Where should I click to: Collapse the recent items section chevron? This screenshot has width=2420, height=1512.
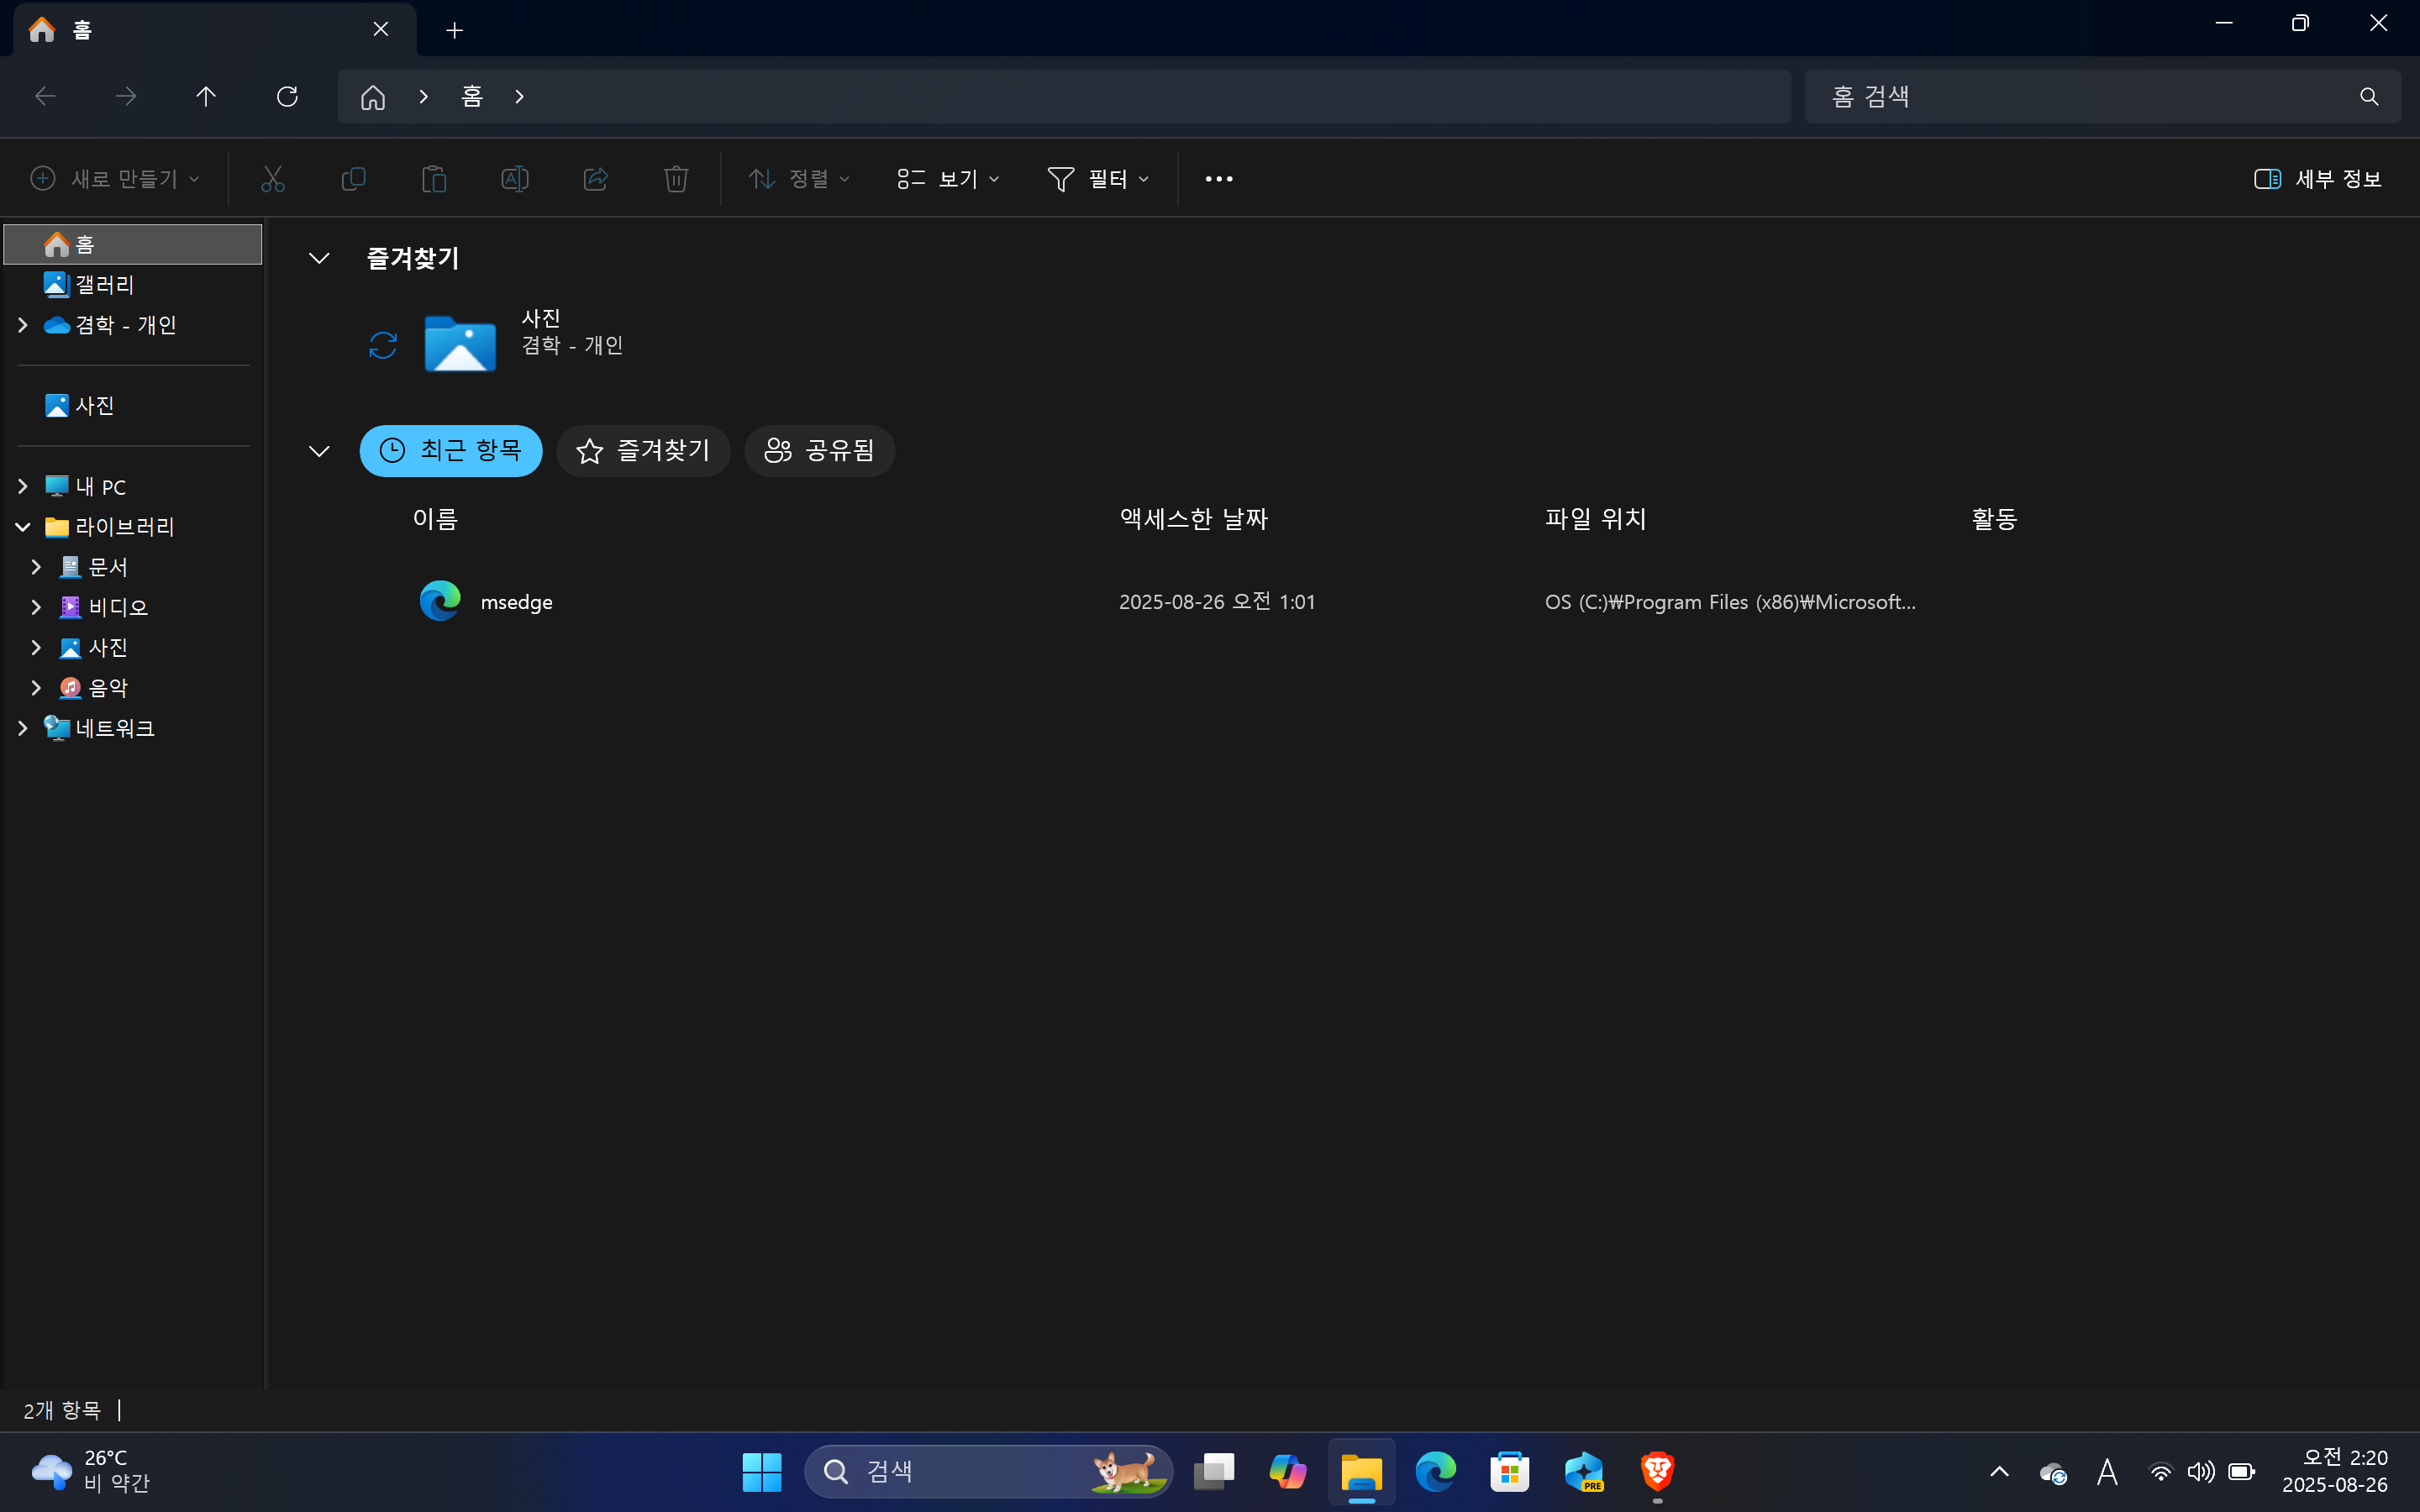319,451
